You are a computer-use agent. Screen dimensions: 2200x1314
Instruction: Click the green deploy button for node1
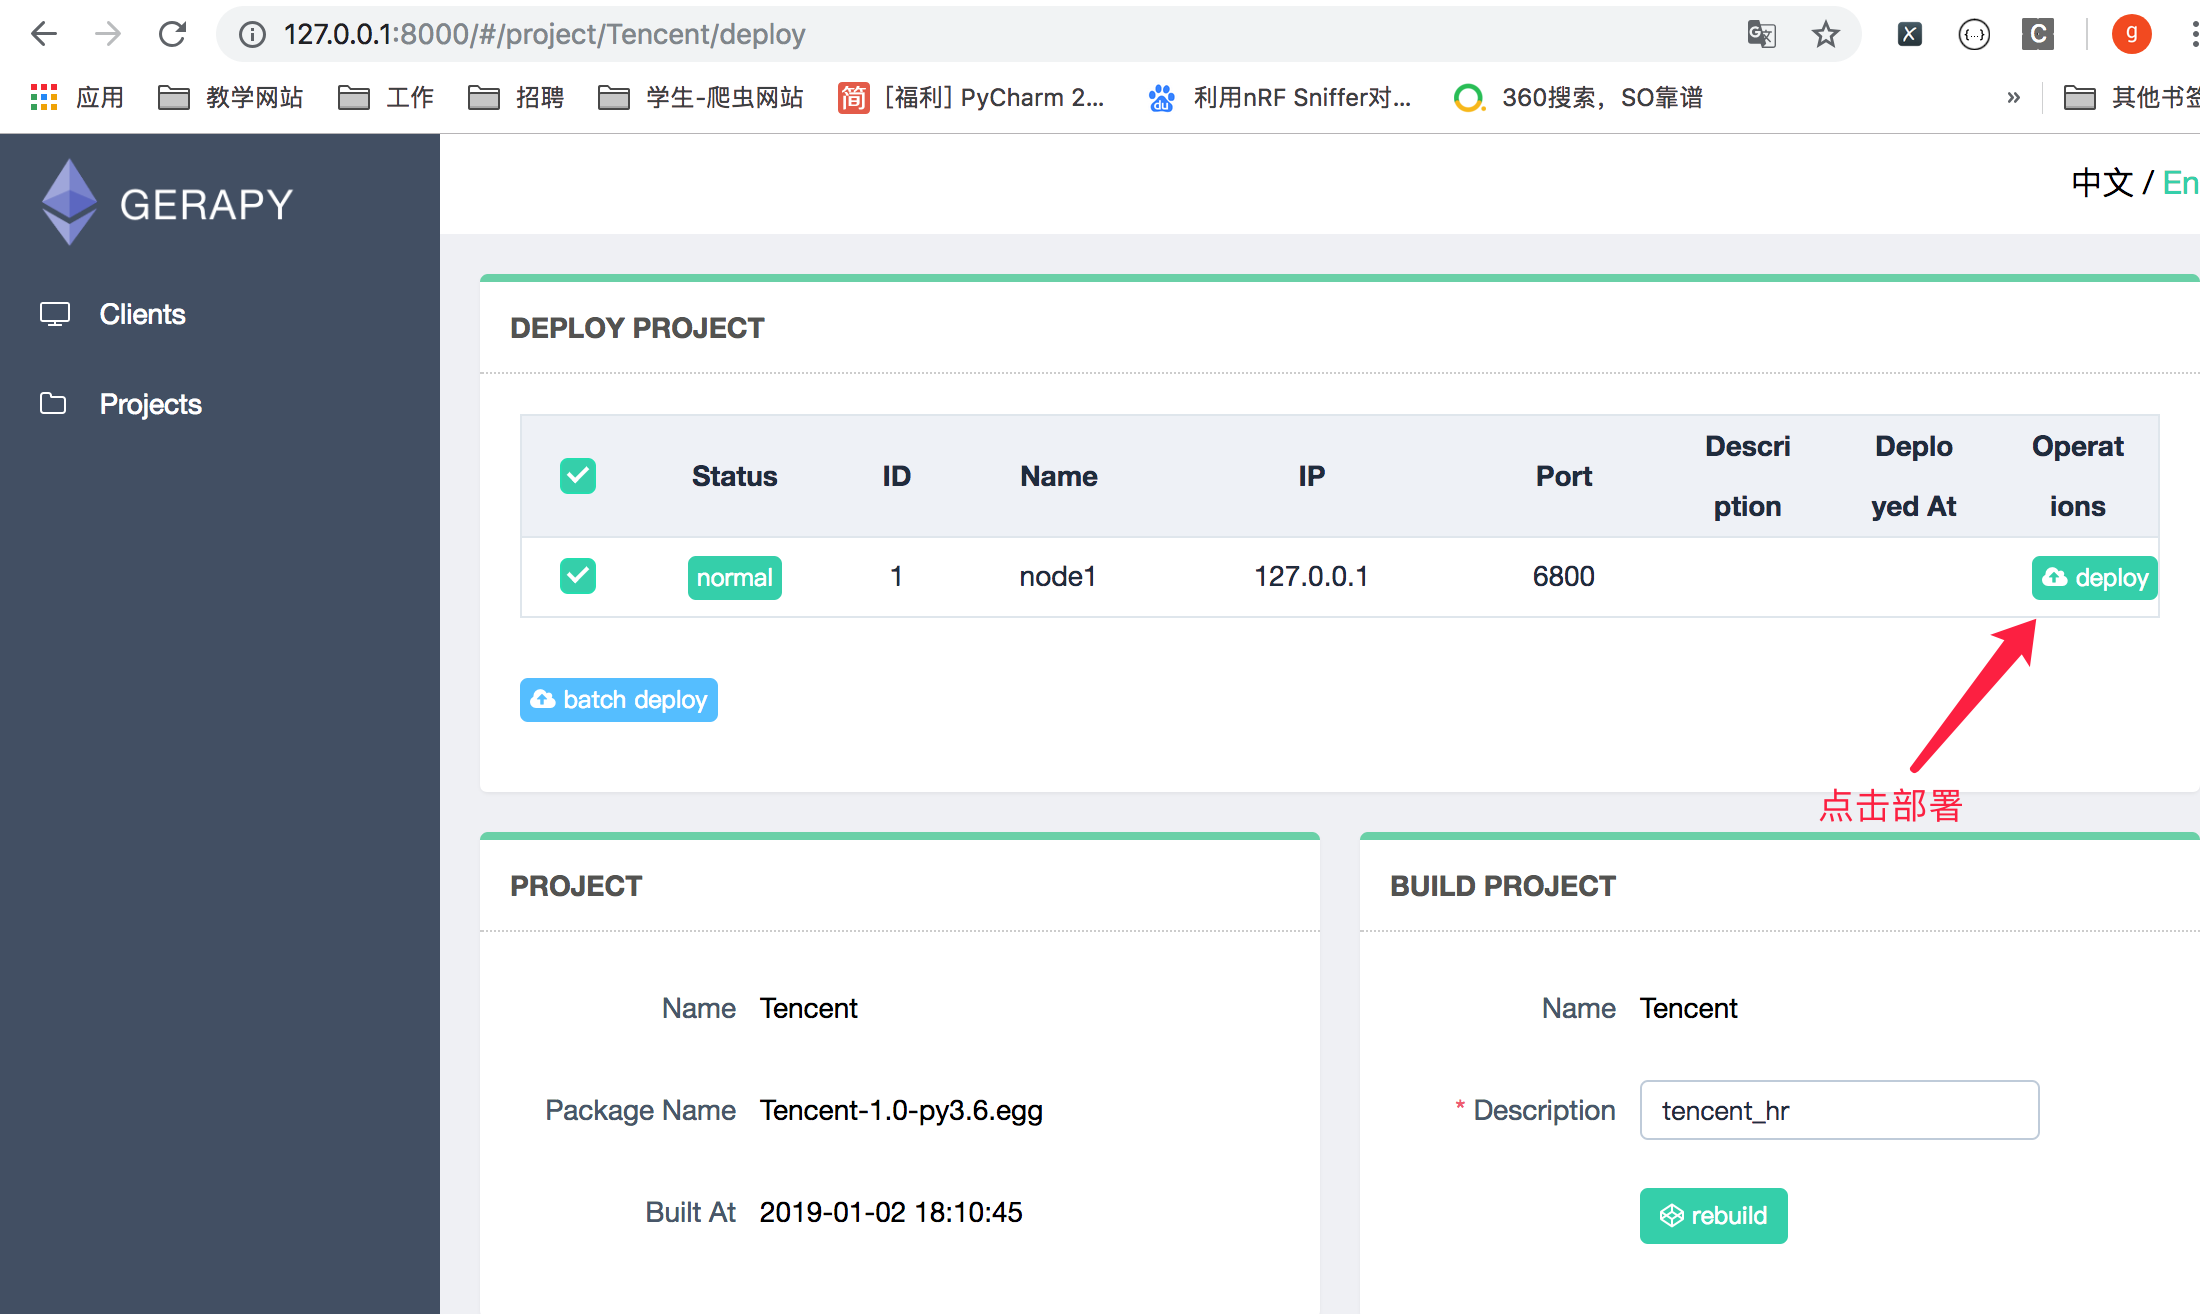(x=2094, y=577)
